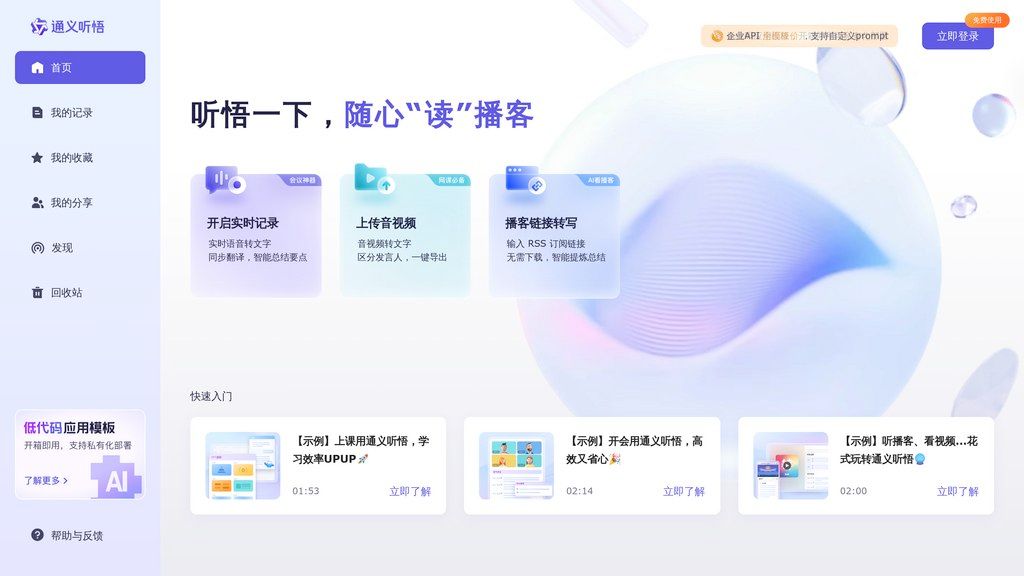Click the 02:00 duration text
This screenshot has height=576, width=1024.
pyautogui.click(x=853, y=491)
